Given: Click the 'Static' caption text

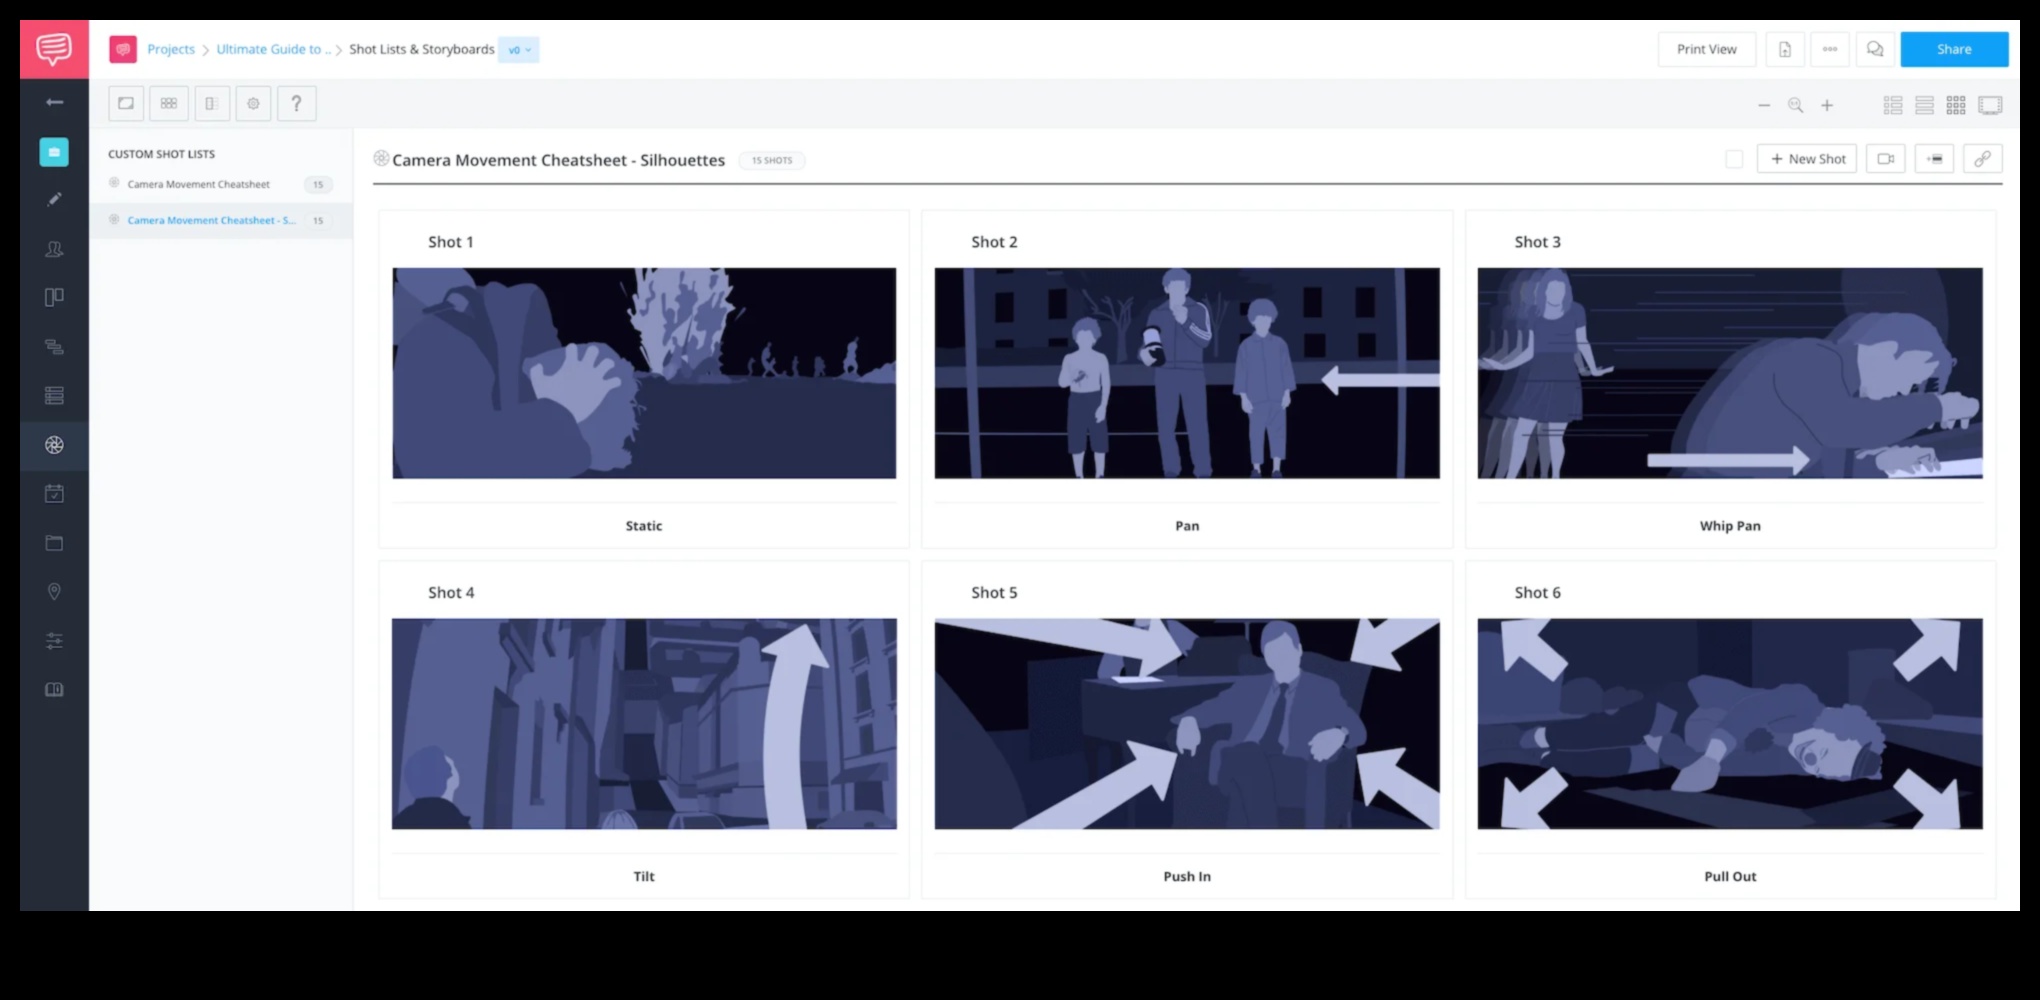Looking at the screenshot, I should point(644,526).
